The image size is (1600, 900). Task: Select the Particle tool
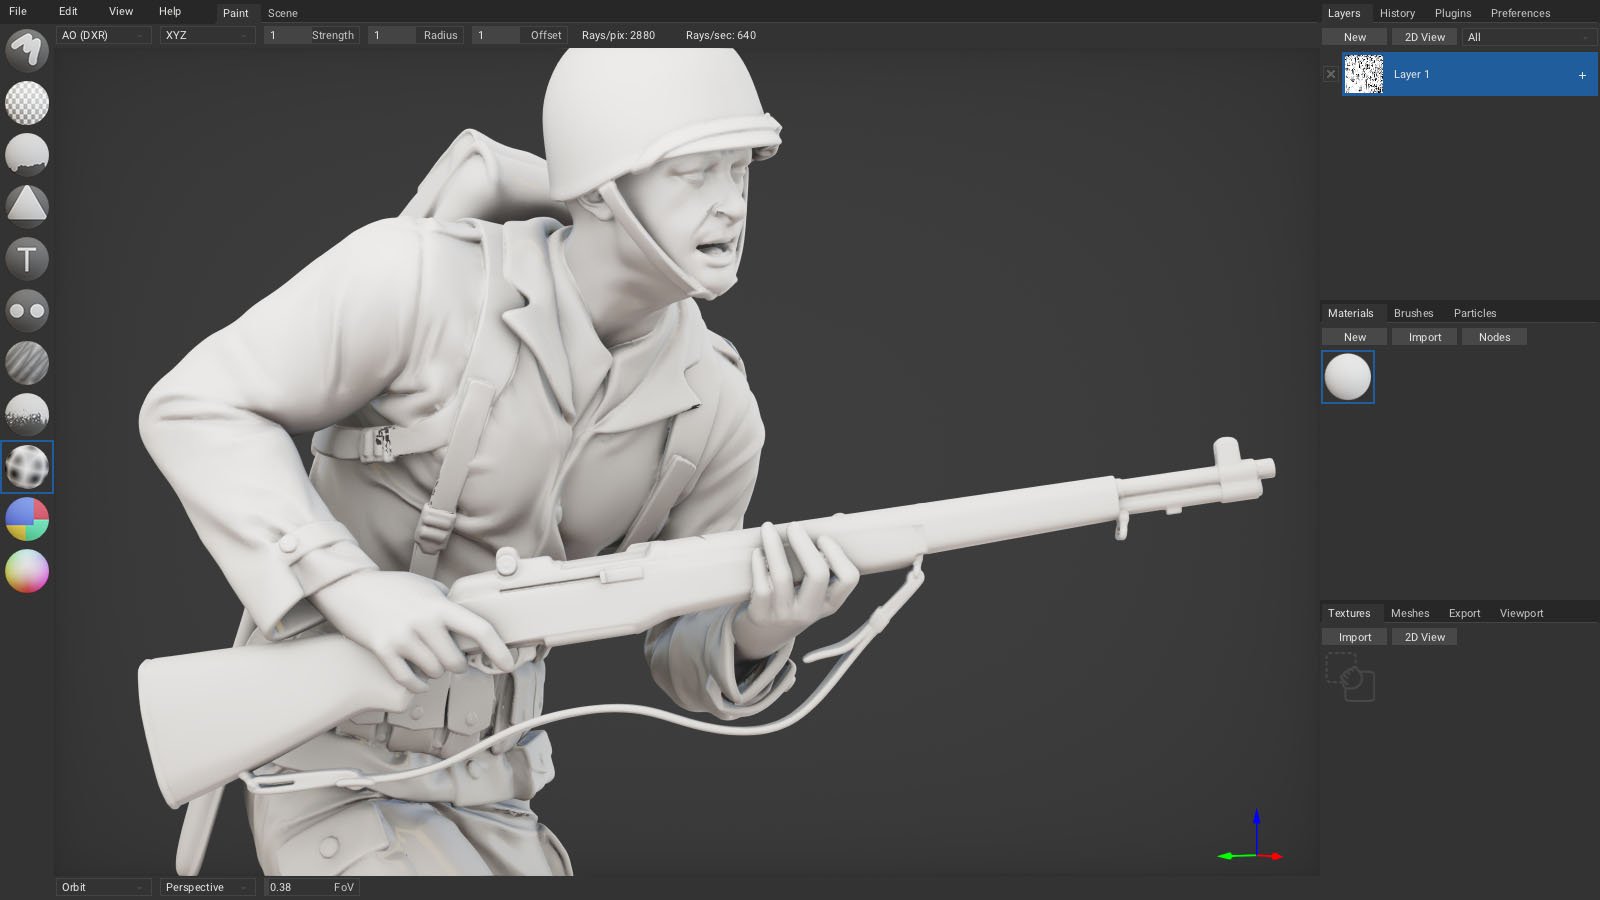(27, 415)
